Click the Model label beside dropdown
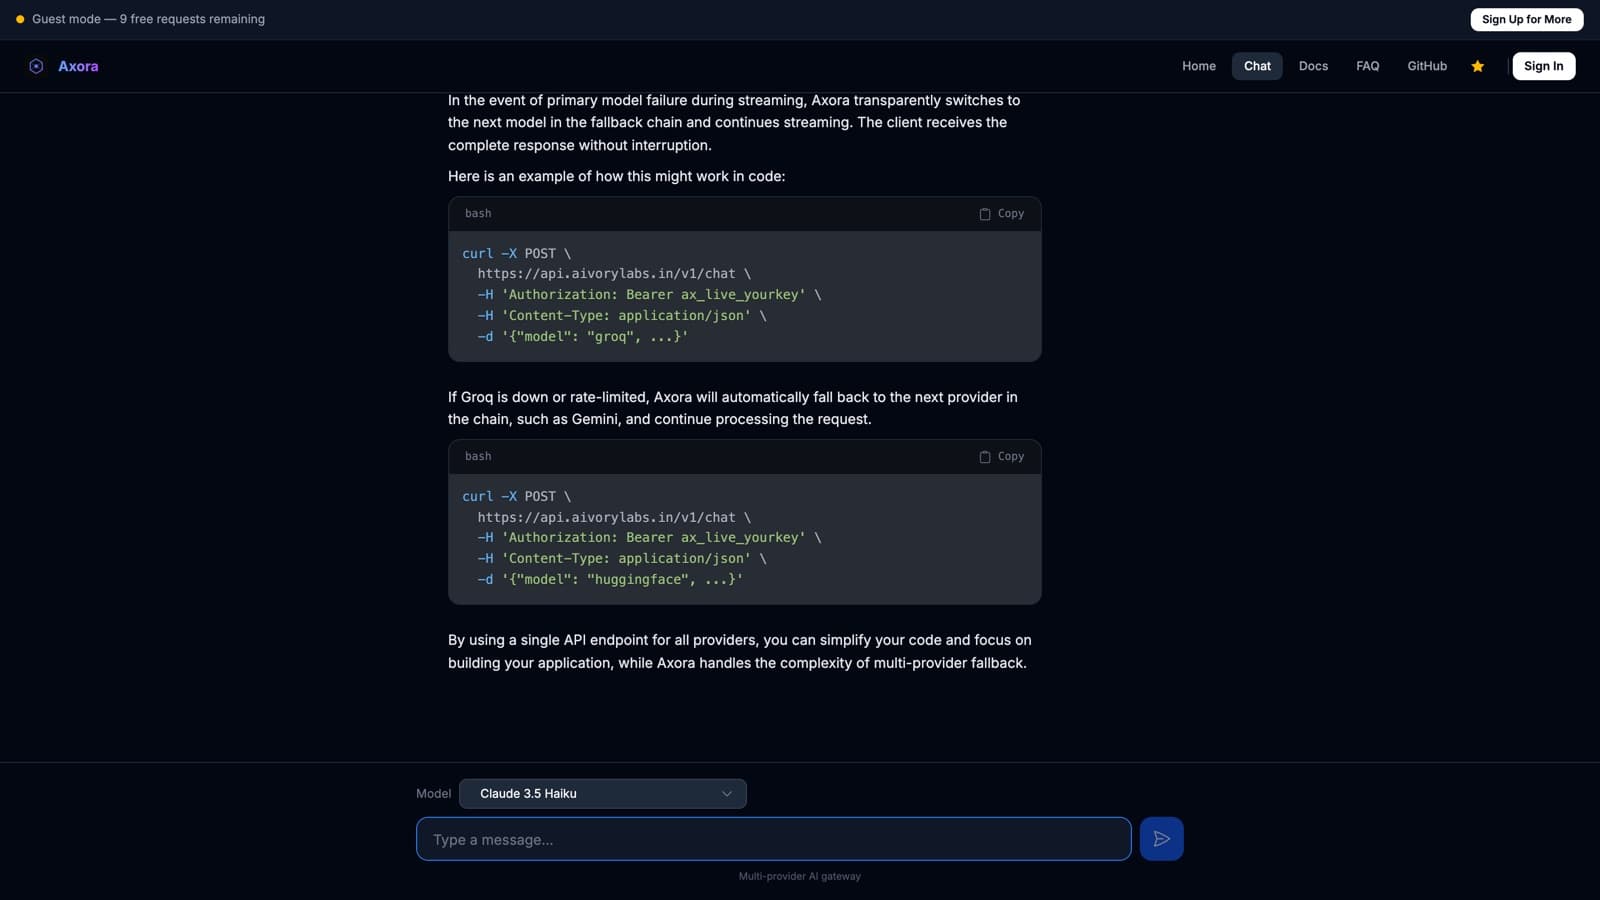Image resolution: width=1600 pixels, height=900 pixels. pos(433,794)
